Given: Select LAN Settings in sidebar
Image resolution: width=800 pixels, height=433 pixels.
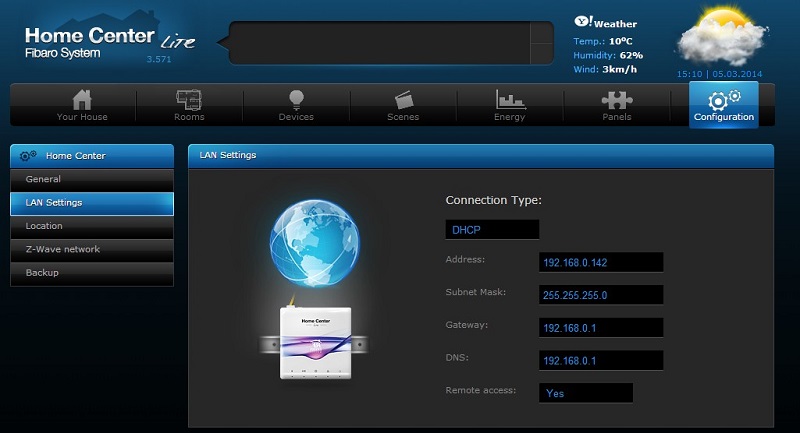Looking at the screenshot, I should [x=92, y=203].
